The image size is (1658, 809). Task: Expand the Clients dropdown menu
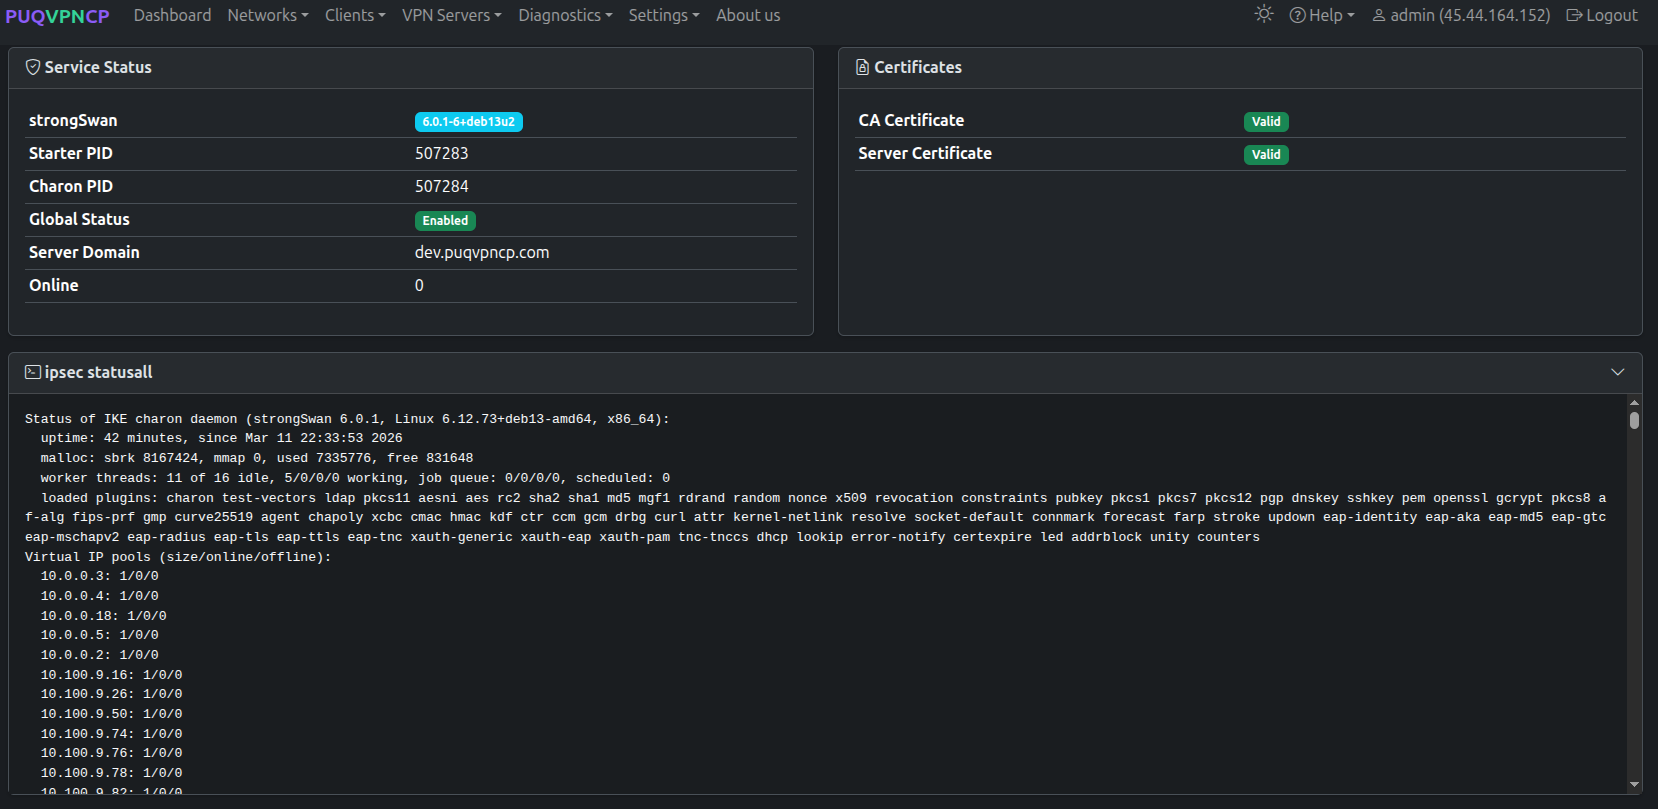coord(355,15)
